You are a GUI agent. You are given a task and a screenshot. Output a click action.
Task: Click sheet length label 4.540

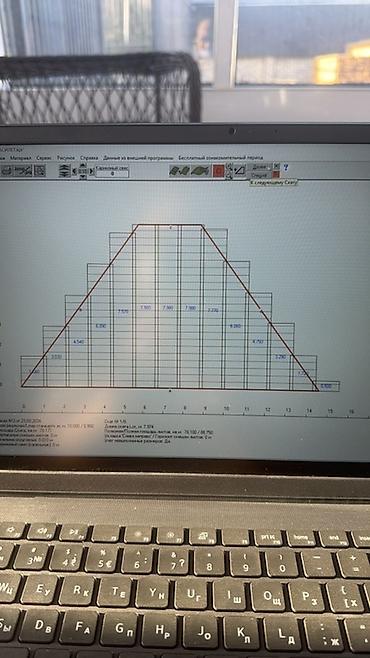tap(78, 342)
